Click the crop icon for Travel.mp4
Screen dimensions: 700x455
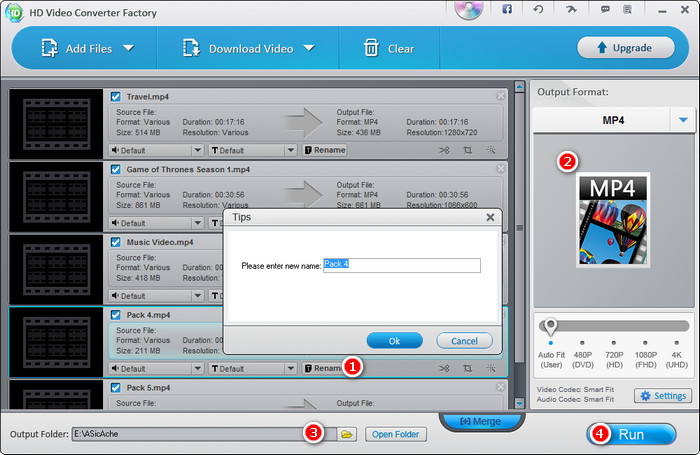tap(467, 150)
